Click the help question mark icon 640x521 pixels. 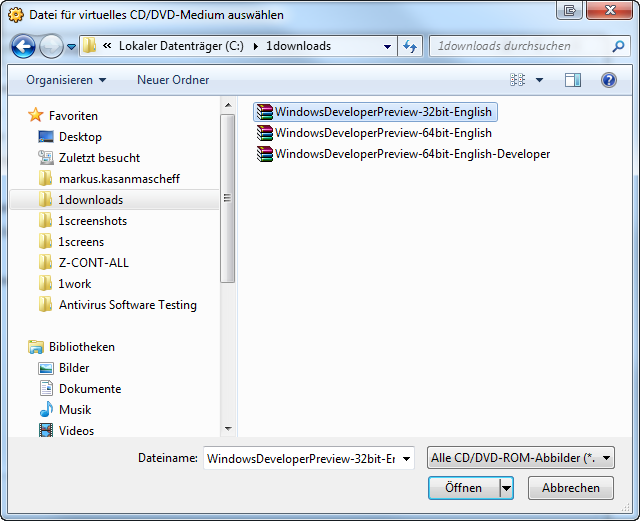608,80
